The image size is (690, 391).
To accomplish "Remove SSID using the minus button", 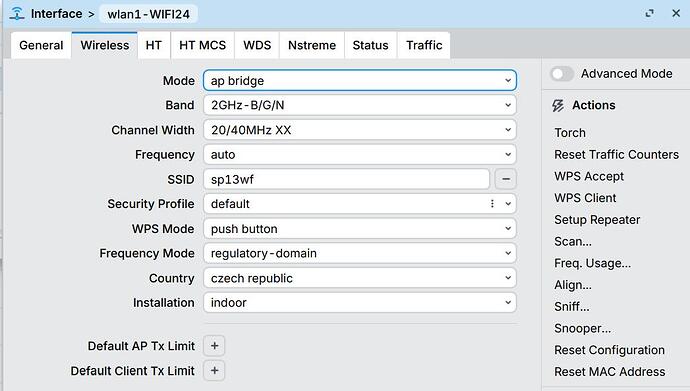I will click(506, 179).
